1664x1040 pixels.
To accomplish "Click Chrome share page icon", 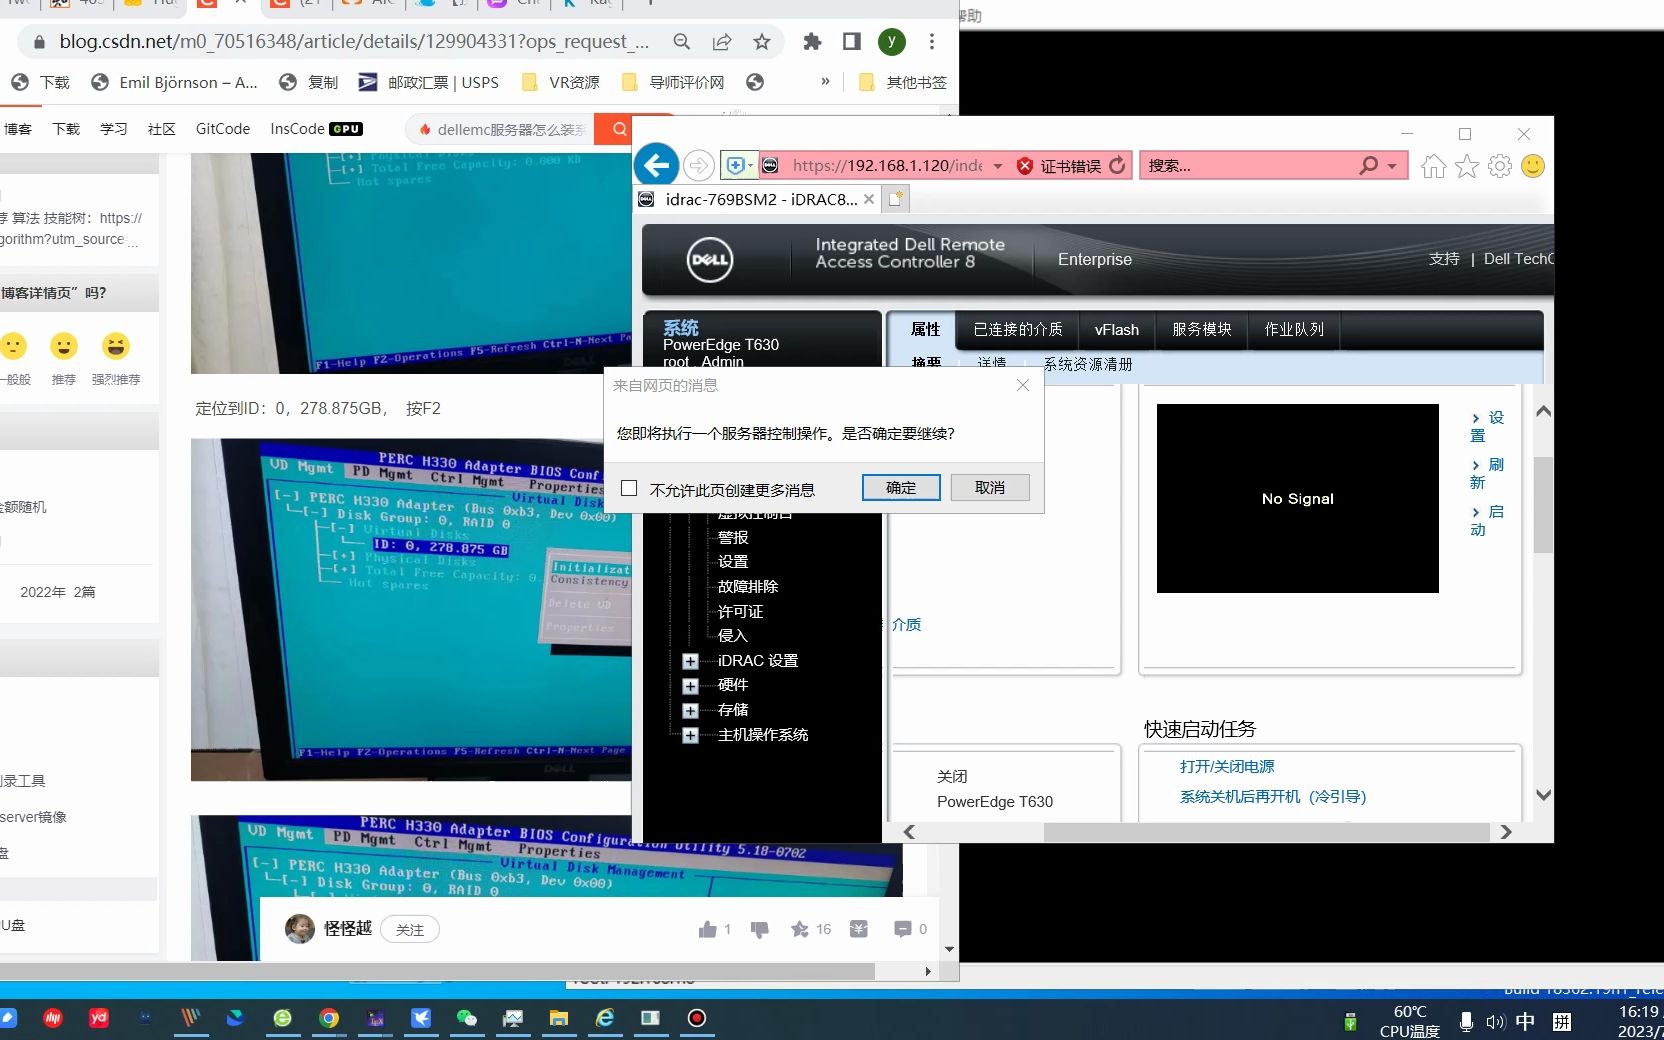I will (722, 41).
